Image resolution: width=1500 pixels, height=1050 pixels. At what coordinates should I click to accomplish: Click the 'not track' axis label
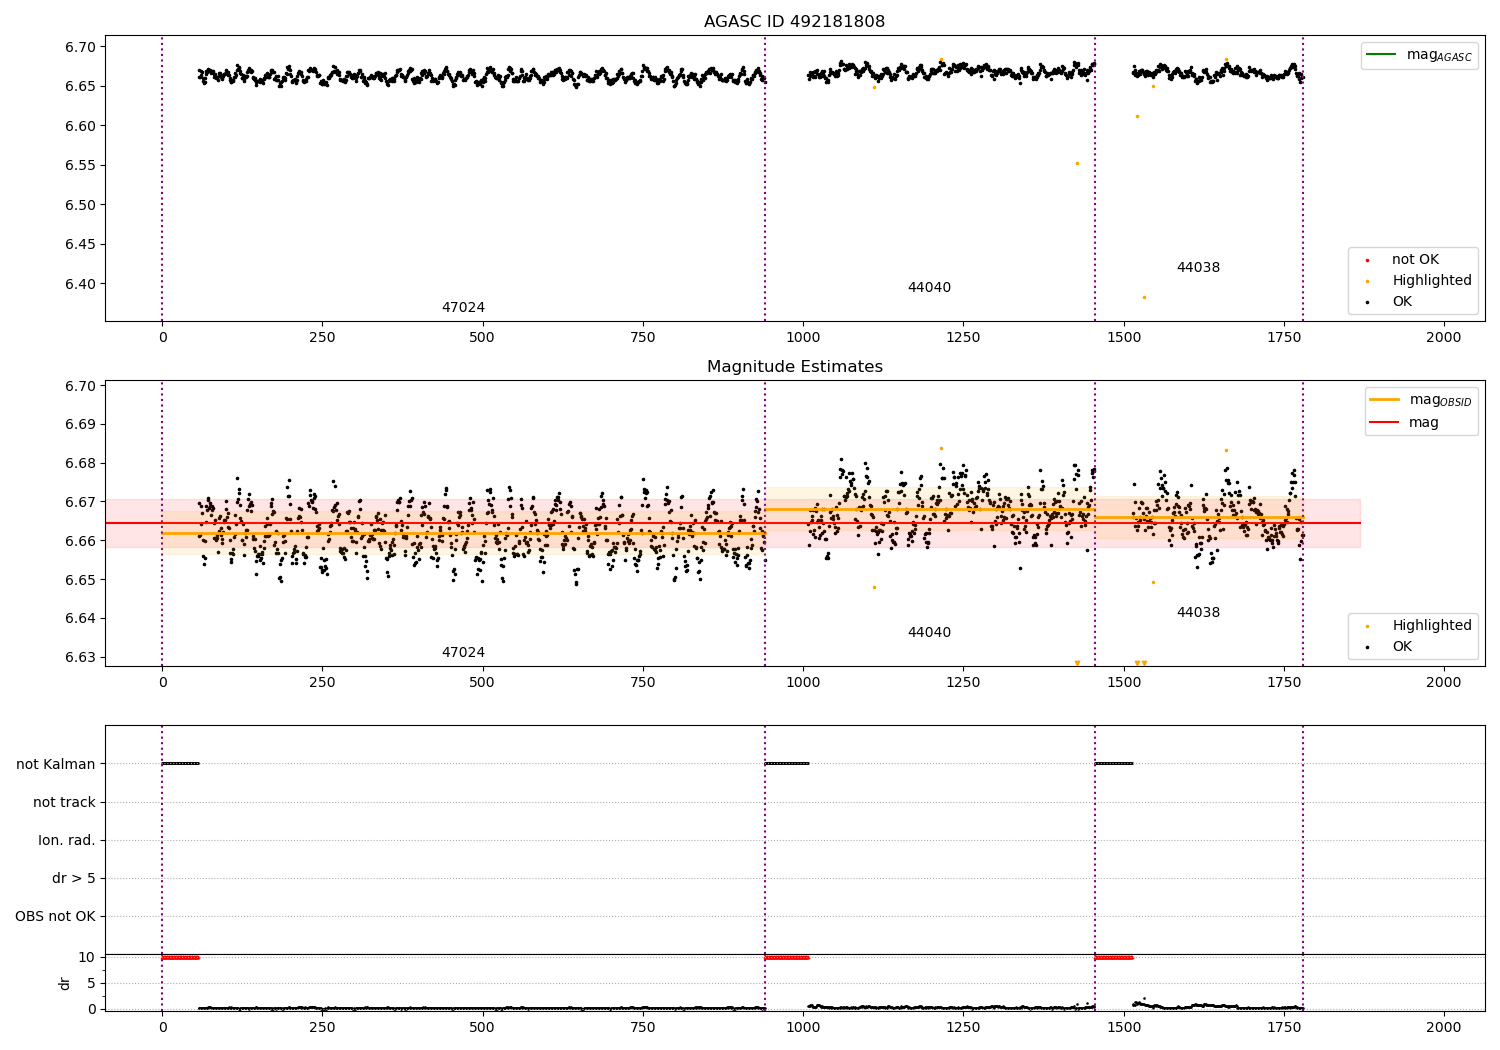[64, 802]
